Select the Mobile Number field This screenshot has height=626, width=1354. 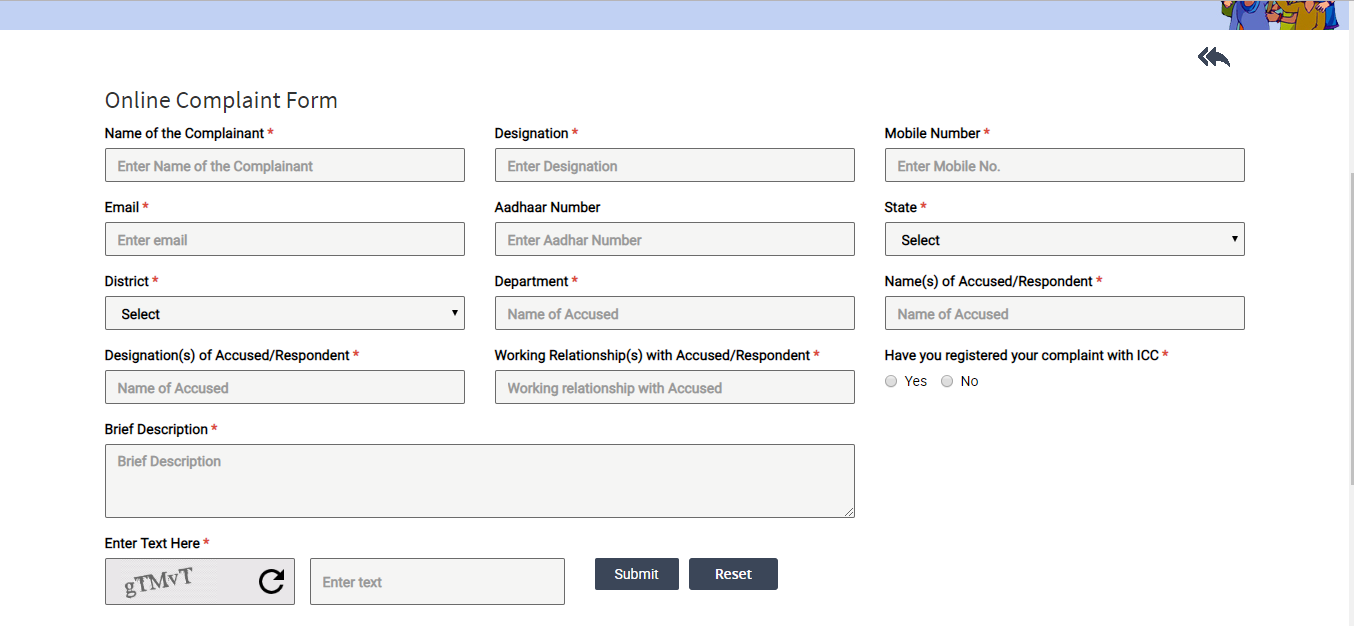pos(1064,166)
